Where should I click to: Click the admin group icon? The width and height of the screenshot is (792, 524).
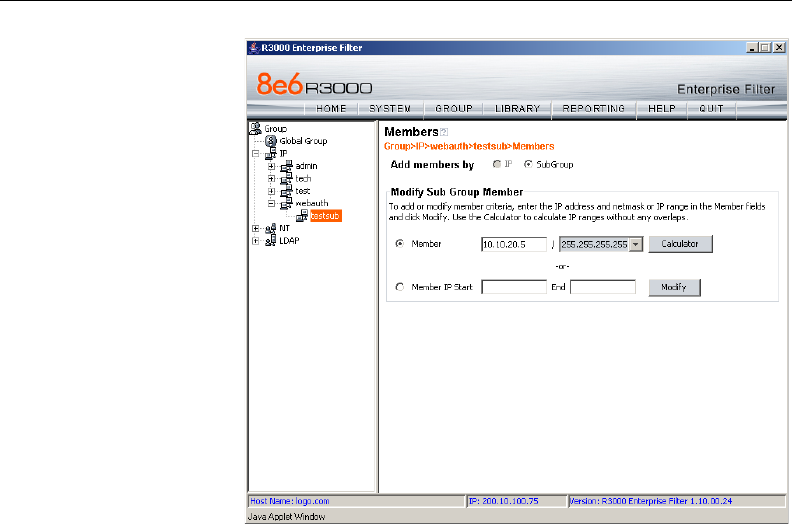[287, 166]
